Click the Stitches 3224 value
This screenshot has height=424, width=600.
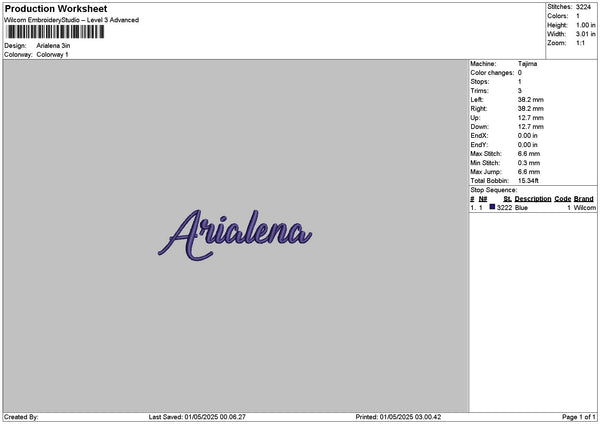pos(583,7)
